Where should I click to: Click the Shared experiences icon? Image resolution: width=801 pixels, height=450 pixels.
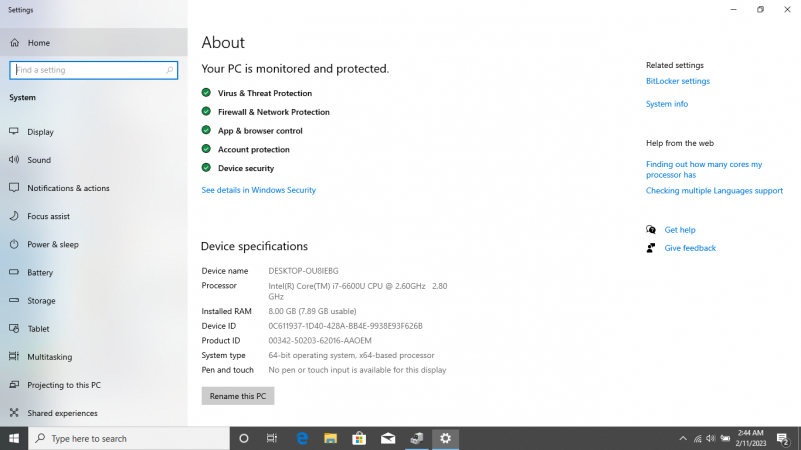(x=14, y=413)
